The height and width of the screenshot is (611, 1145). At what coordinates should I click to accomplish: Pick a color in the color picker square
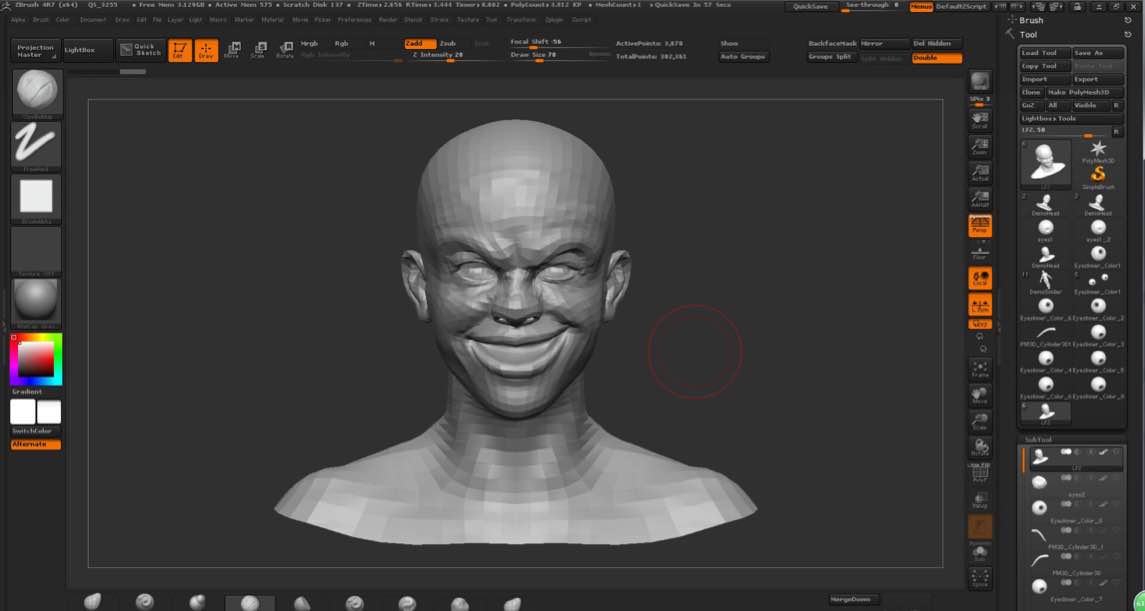36,359
